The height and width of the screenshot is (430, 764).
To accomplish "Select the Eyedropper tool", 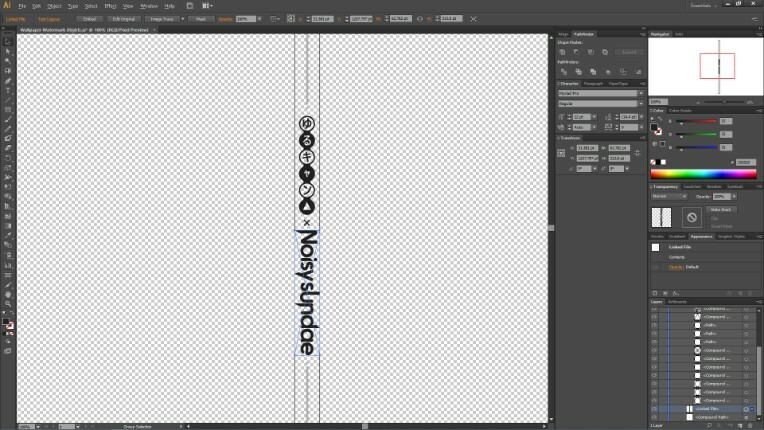I will click(x=7, y=236).
